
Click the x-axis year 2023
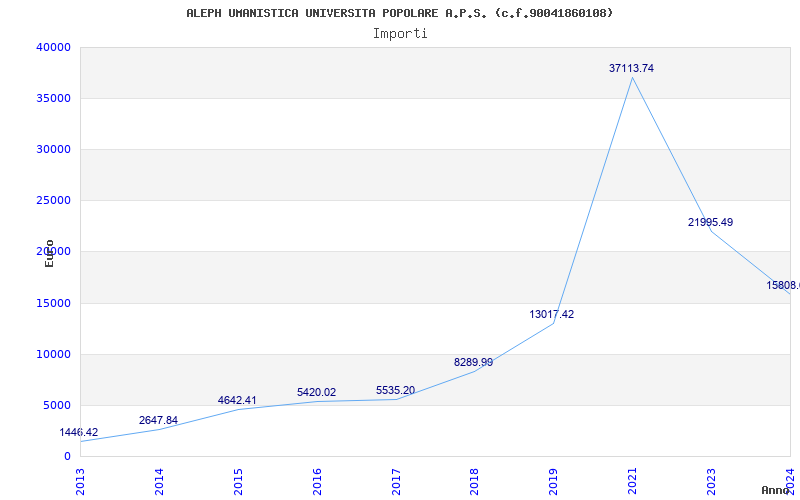tap(711, 482)
